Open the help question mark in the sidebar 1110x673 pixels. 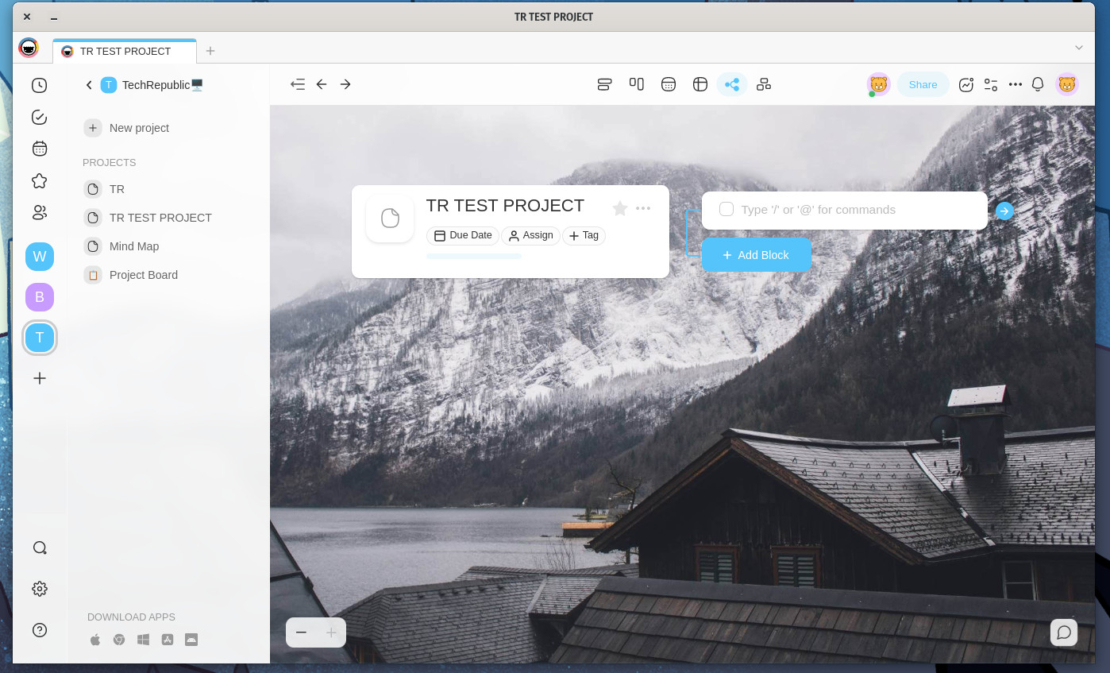39,630
